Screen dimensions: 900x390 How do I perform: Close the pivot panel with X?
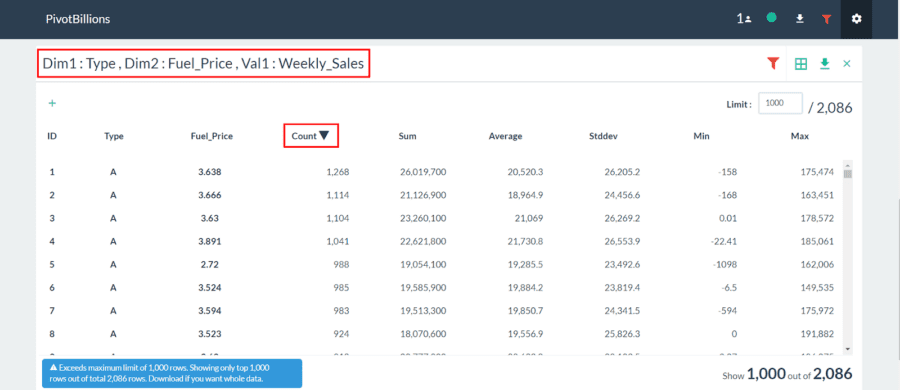pyautogui.click(x=847, y=64)
